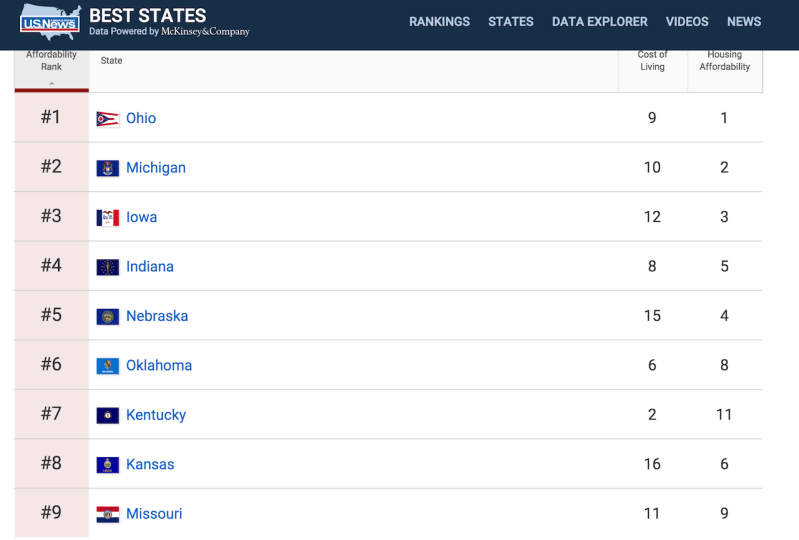Screen dimensions: 799x540
Task: Click the Iowa state flag icon
Action: coord(108,218)
